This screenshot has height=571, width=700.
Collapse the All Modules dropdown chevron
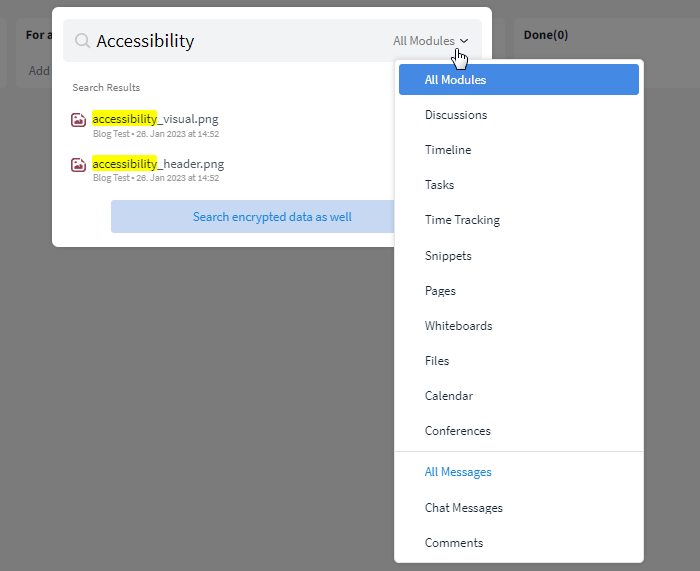click(464, 41)
